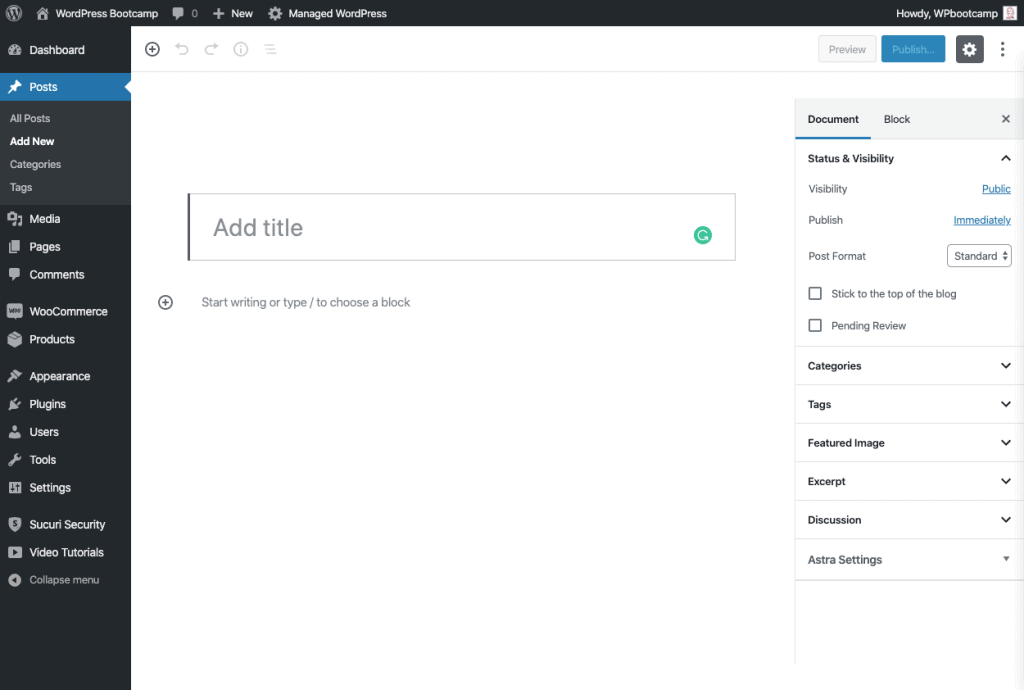Screen dimensions: 1024x690
Task: Click the user avatar by Howdy, WPbootcamp
Action: 1010,13
